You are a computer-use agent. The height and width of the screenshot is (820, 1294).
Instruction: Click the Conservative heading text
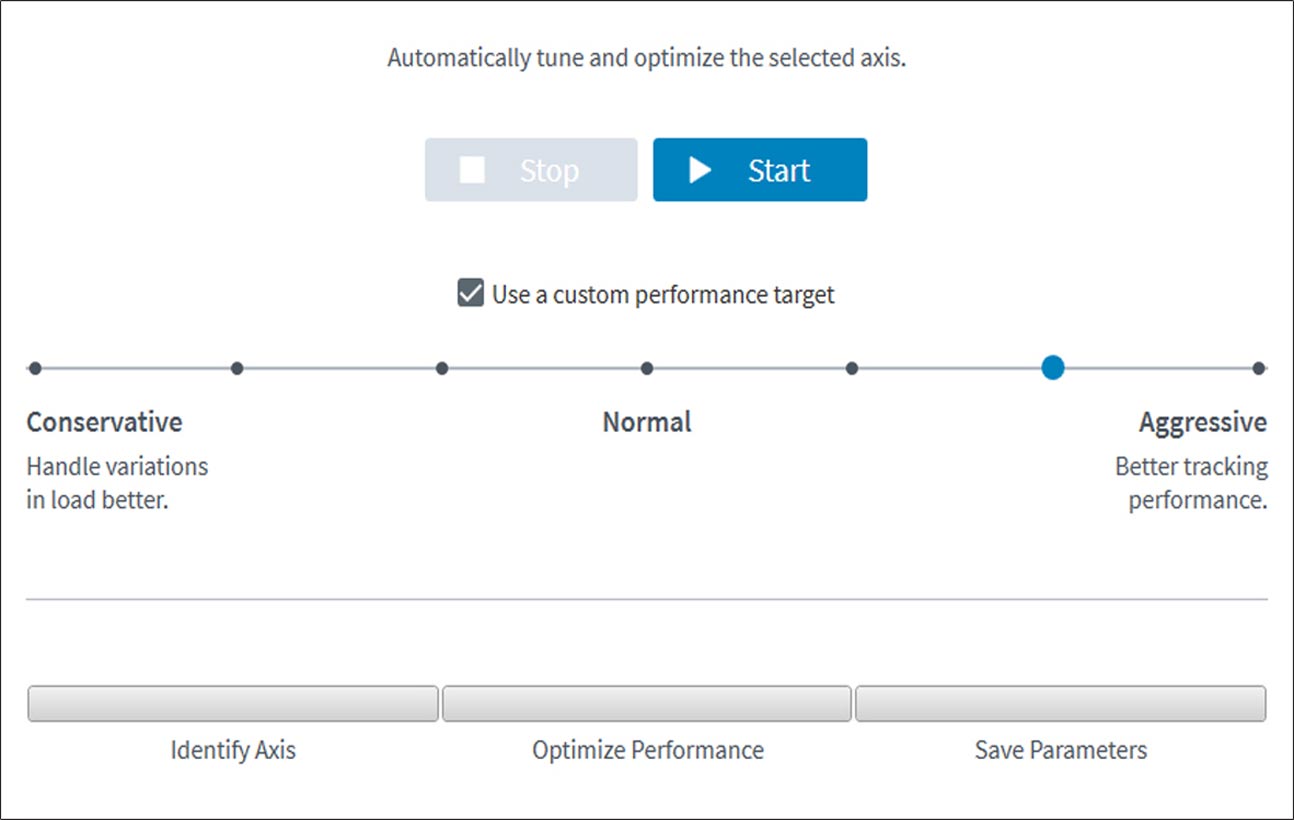coord(104,422)
